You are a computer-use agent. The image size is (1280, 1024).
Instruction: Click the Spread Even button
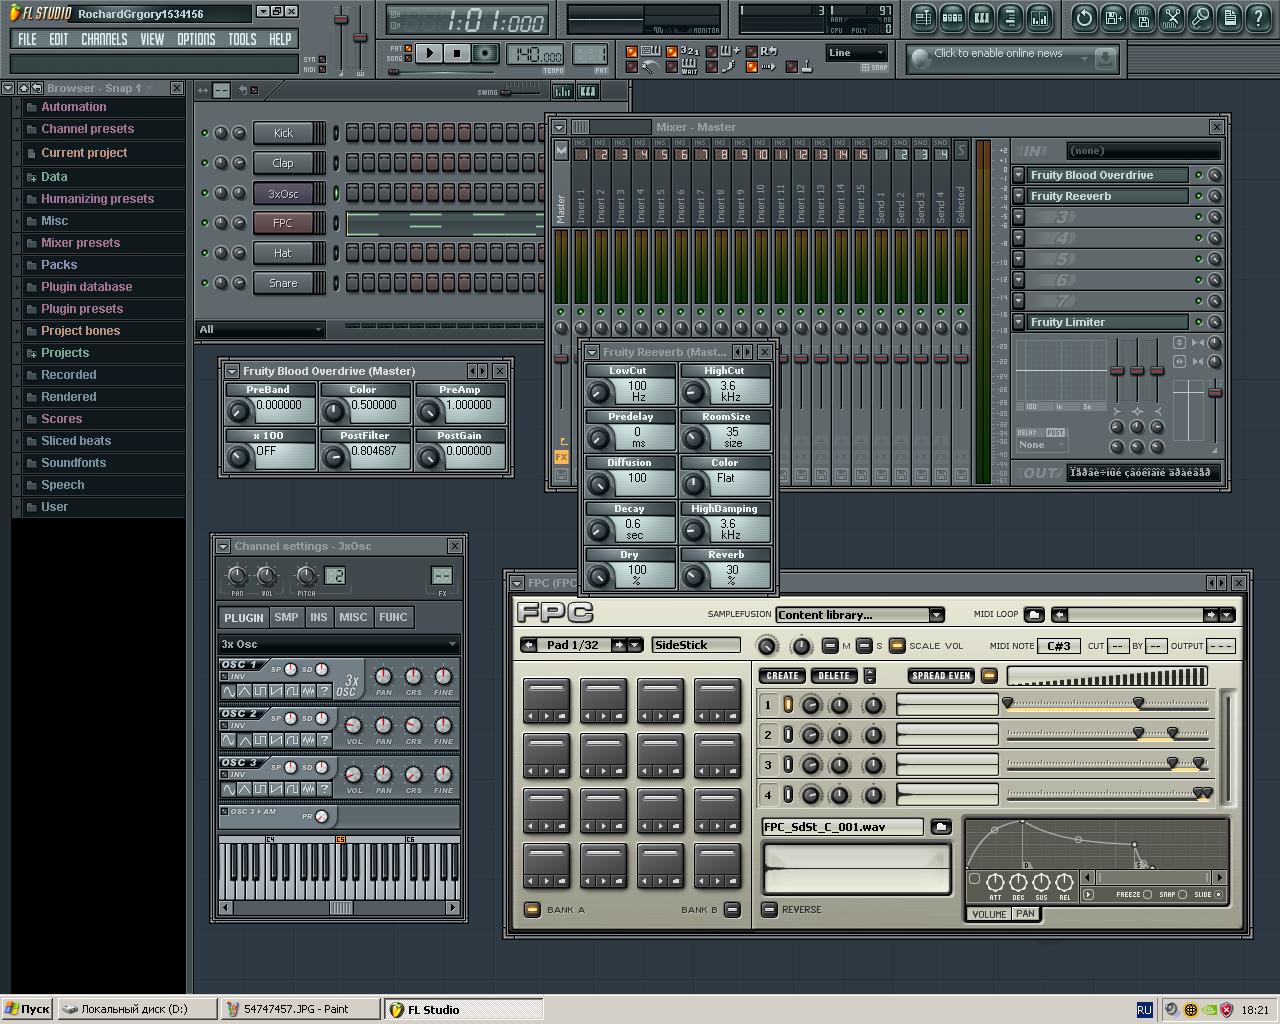941,676
